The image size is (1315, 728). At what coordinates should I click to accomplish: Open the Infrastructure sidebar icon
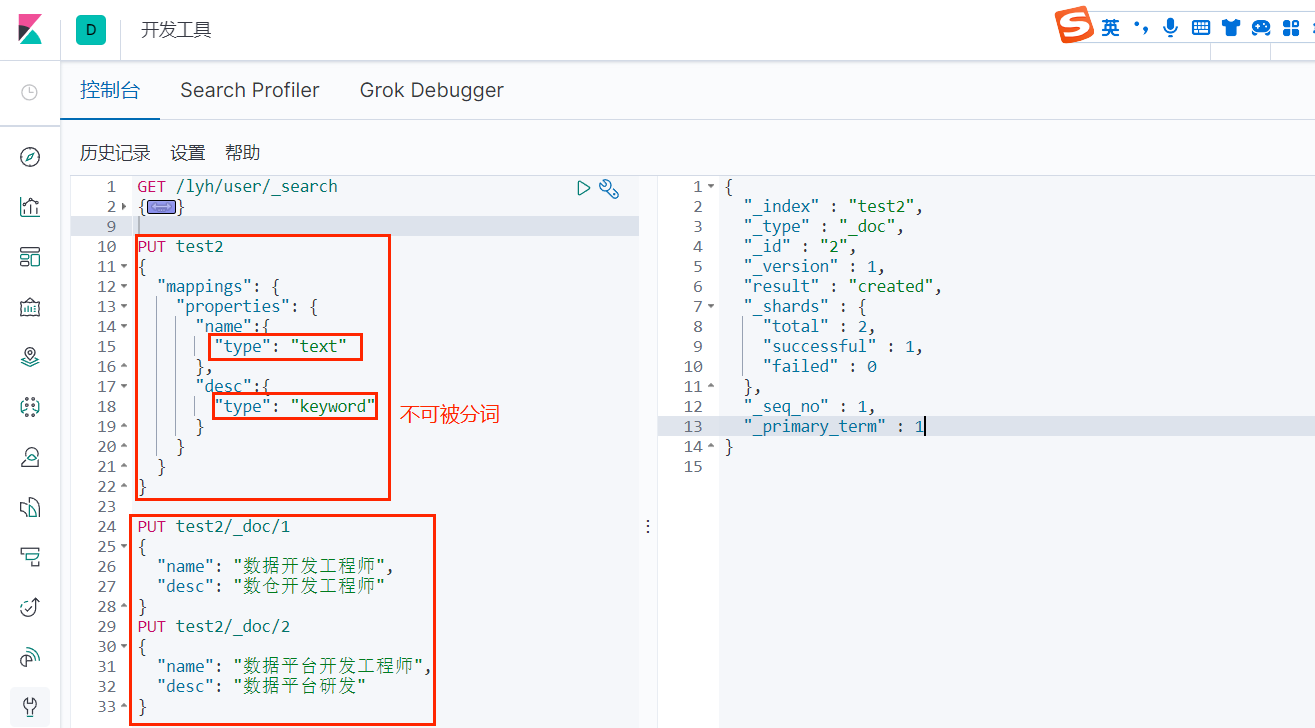pos(30,457)
